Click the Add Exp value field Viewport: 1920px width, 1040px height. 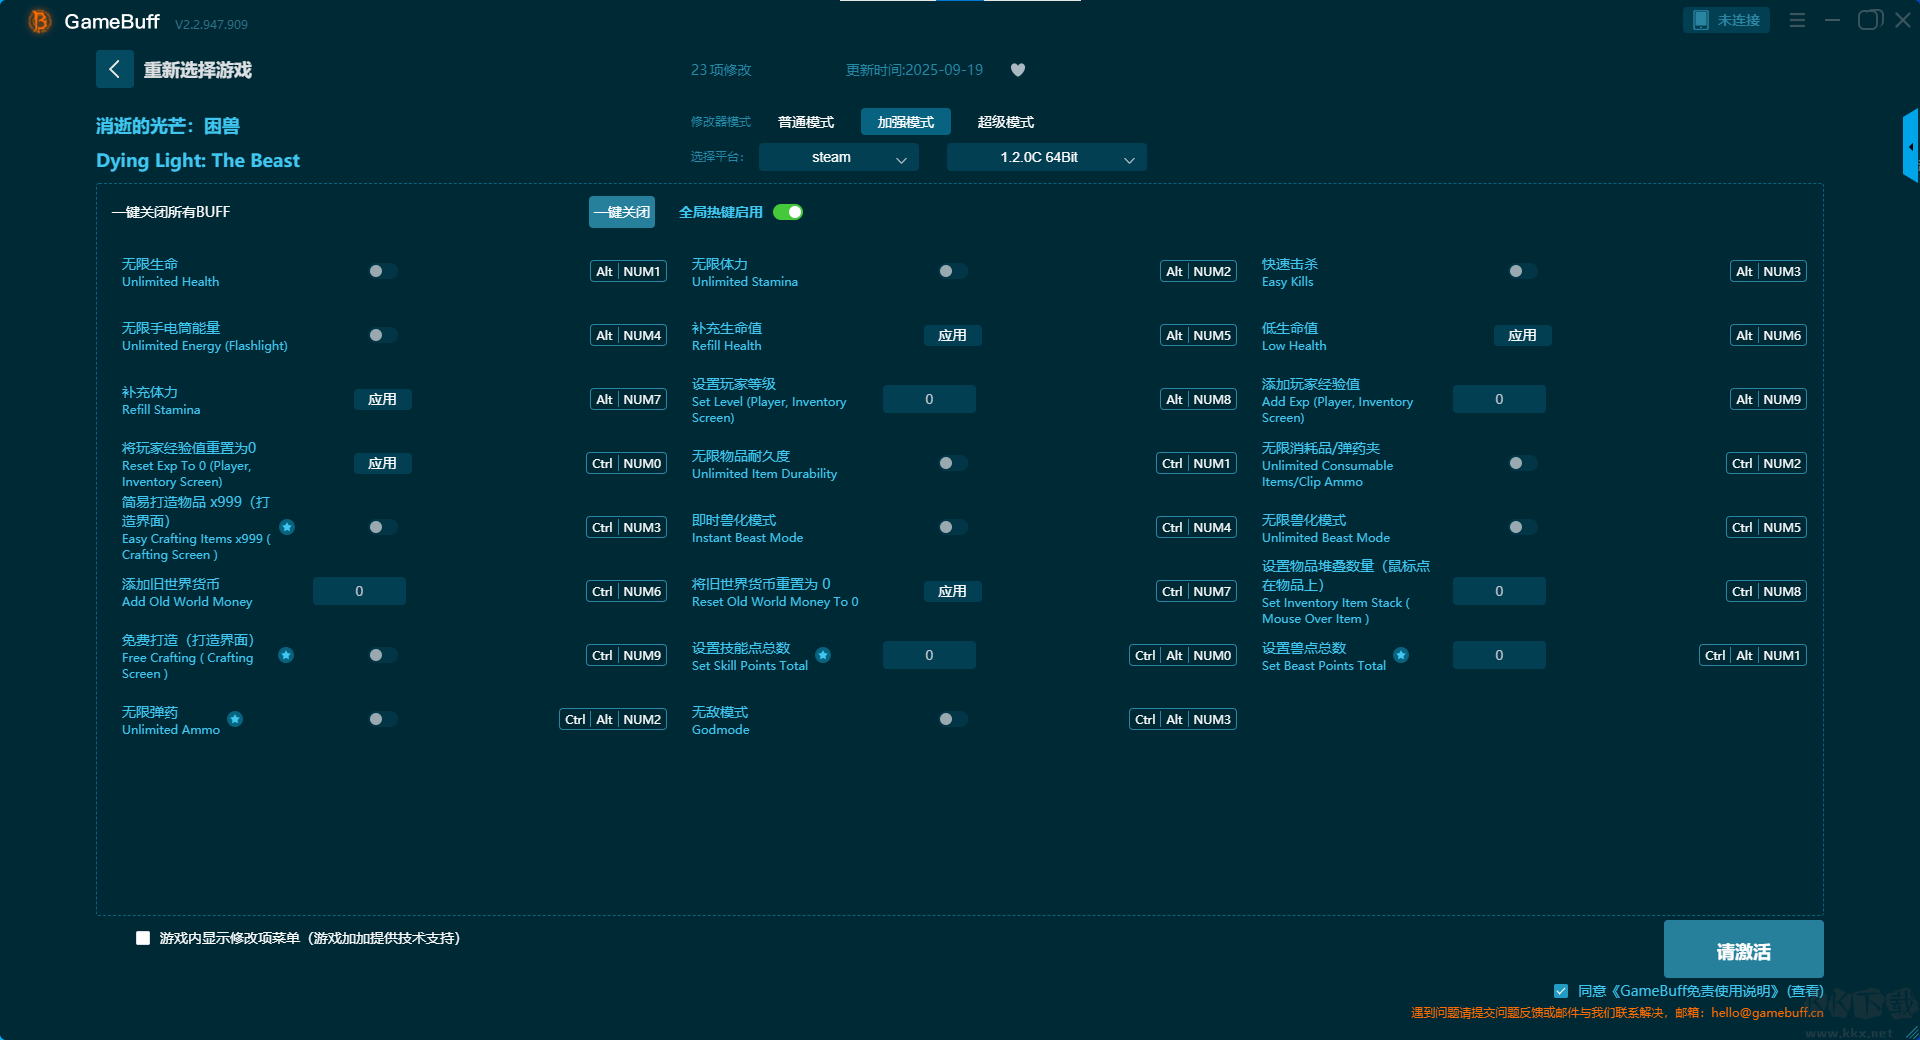(1499, 399)
